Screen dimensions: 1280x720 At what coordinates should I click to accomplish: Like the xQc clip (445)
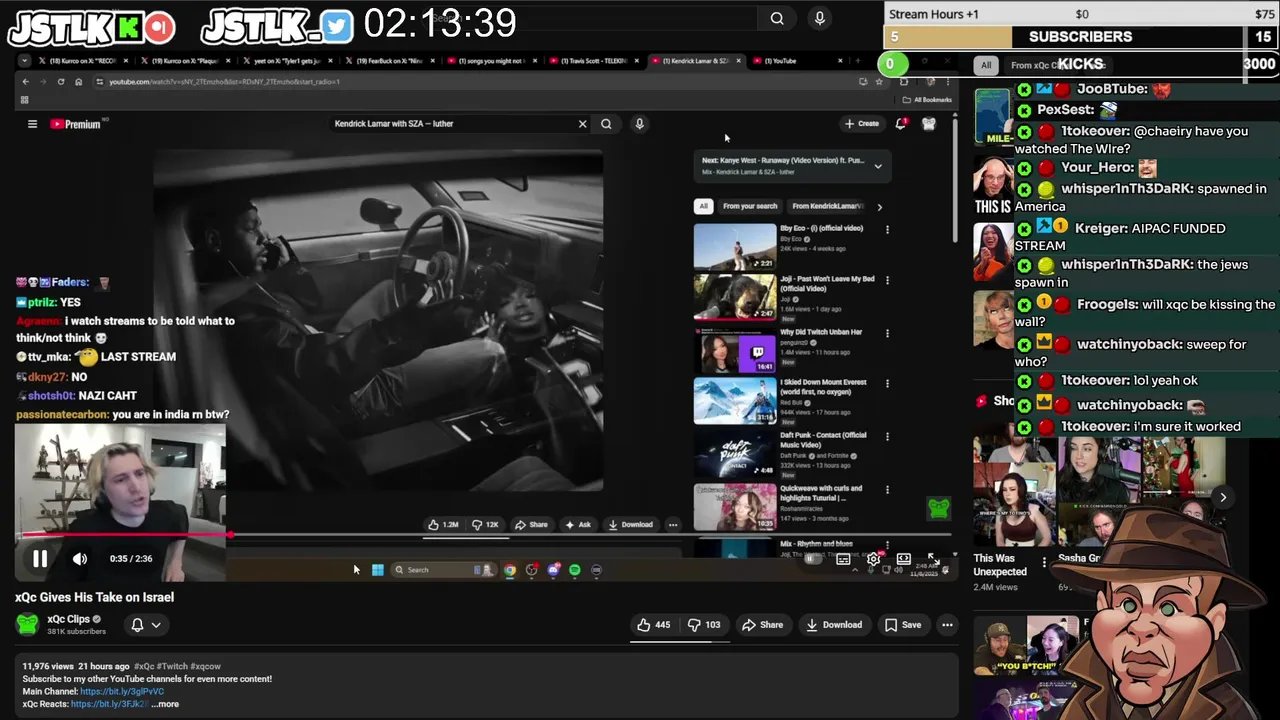click(653, 625)
